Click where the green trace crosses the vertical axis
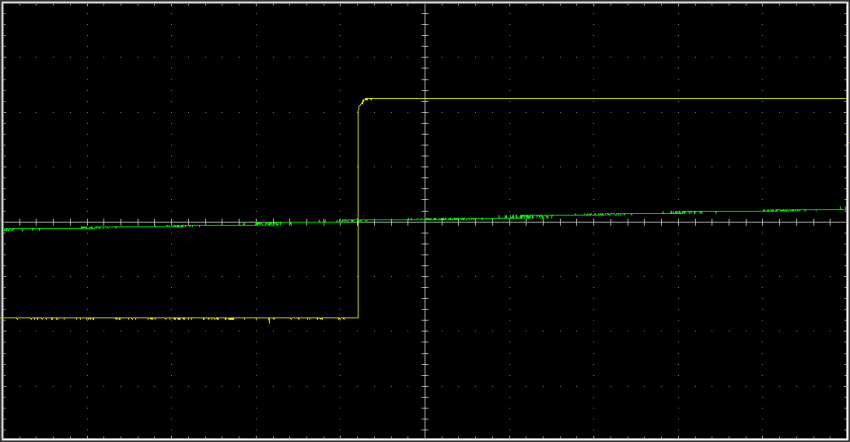The width and height of the screenshot is (850, 442). point(425,219)
